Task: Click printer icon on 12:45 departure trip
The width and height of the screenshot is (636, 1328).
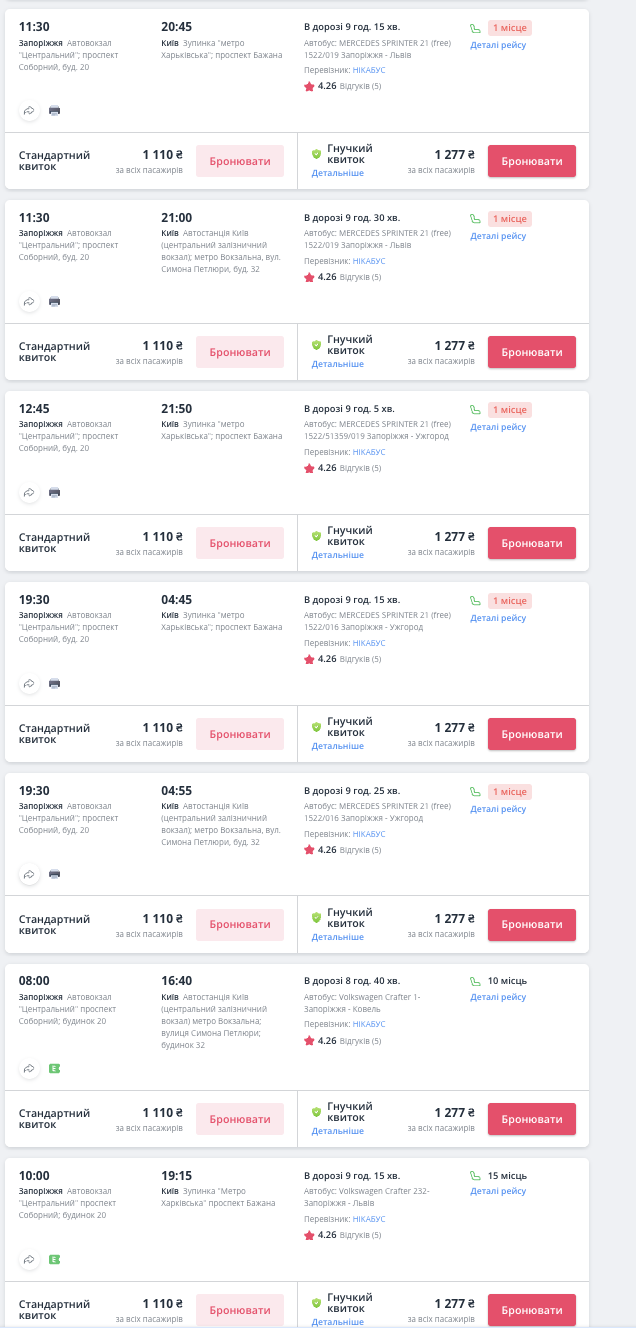Action: click(55, 492)
